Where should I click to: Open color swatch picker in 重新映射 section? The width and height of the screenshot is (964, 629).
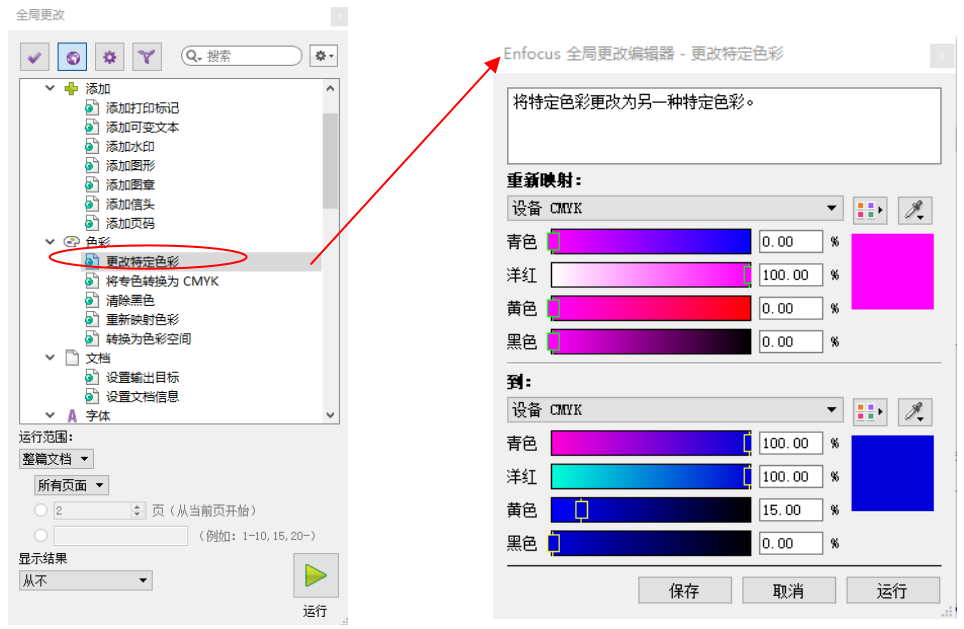click(869, 210)
